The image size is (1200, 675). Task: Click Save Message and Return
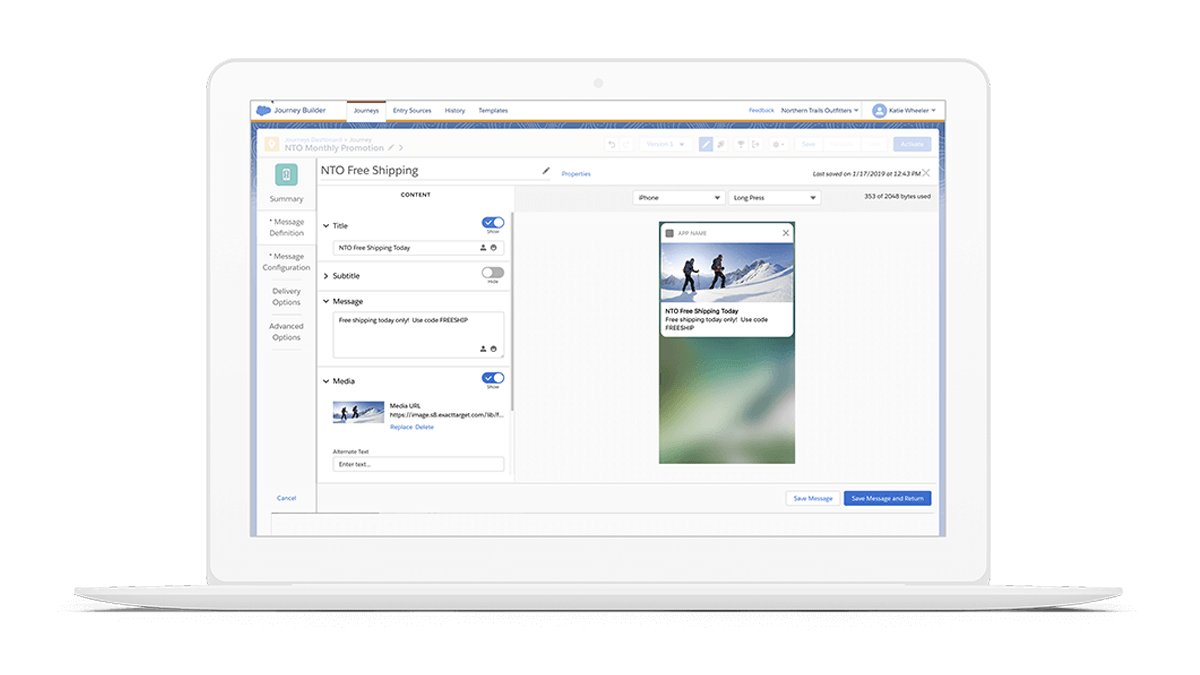pos(887,498)
